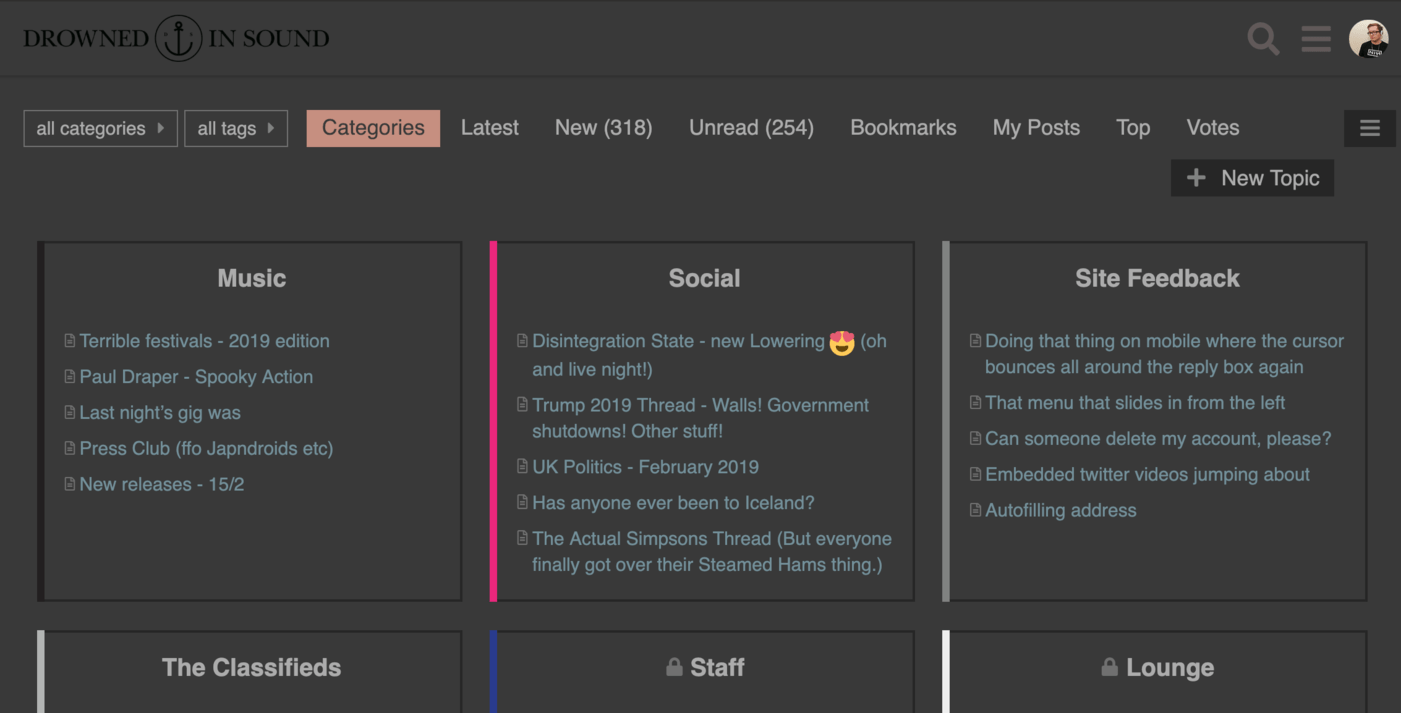Click document icon beside New releases - 15/2
This screenshot has width=1401, height=713.
(69, 485)
